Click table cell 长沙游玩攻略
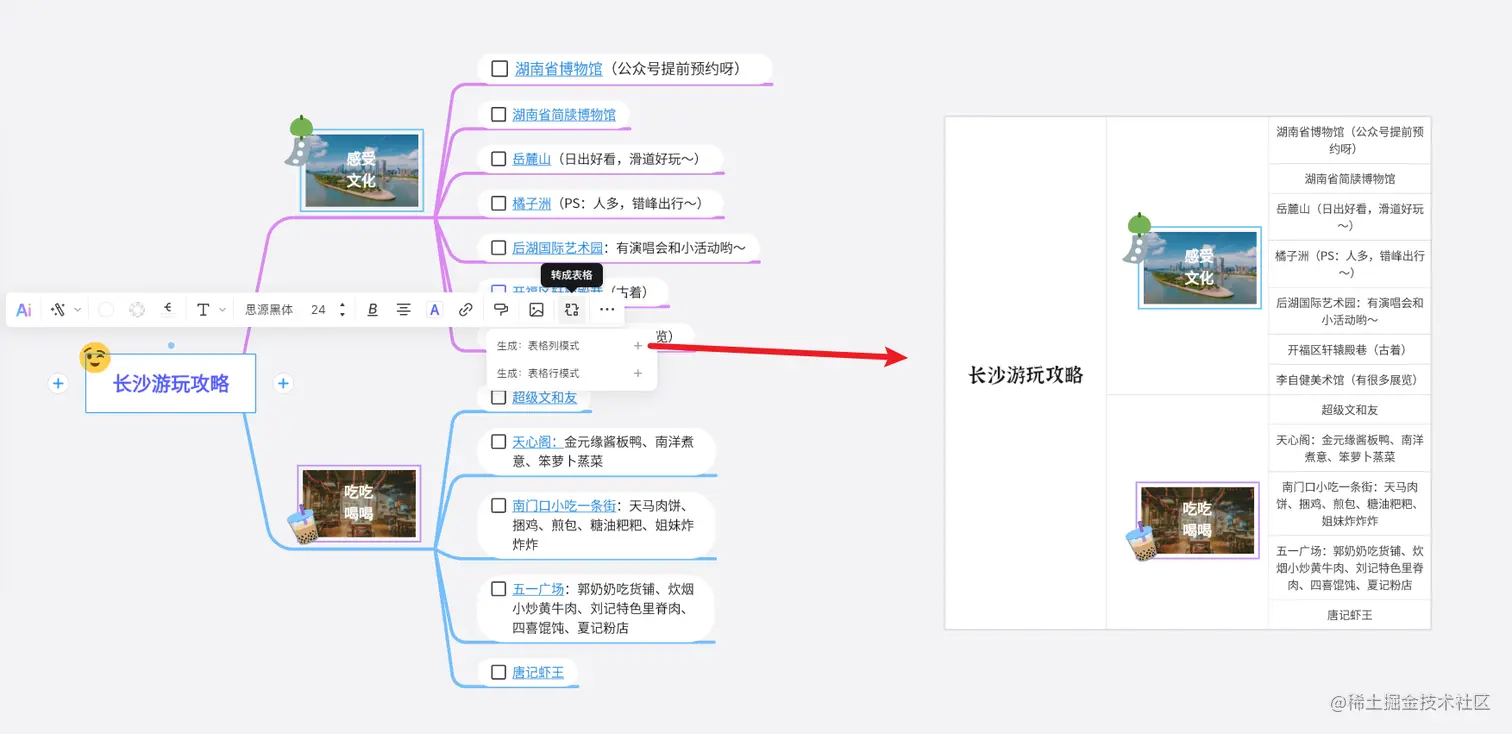This screenshot has width=1512, height=734. [x=1025, y=375]
